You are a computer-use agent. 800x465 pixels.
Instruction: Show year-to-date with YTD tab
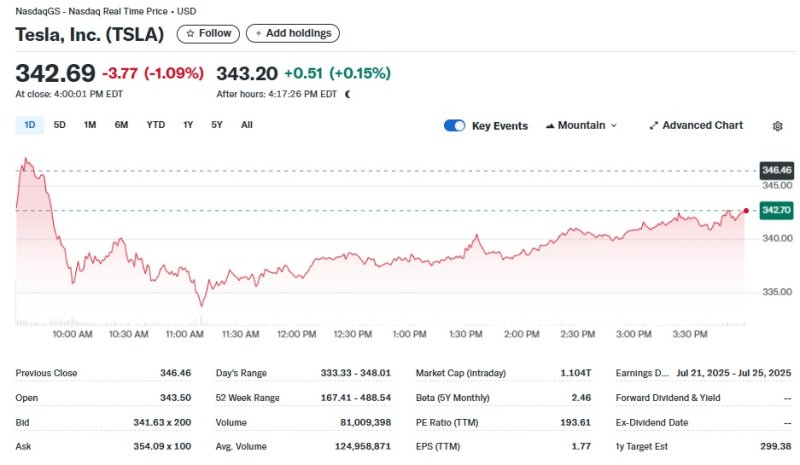coord(156,125)
